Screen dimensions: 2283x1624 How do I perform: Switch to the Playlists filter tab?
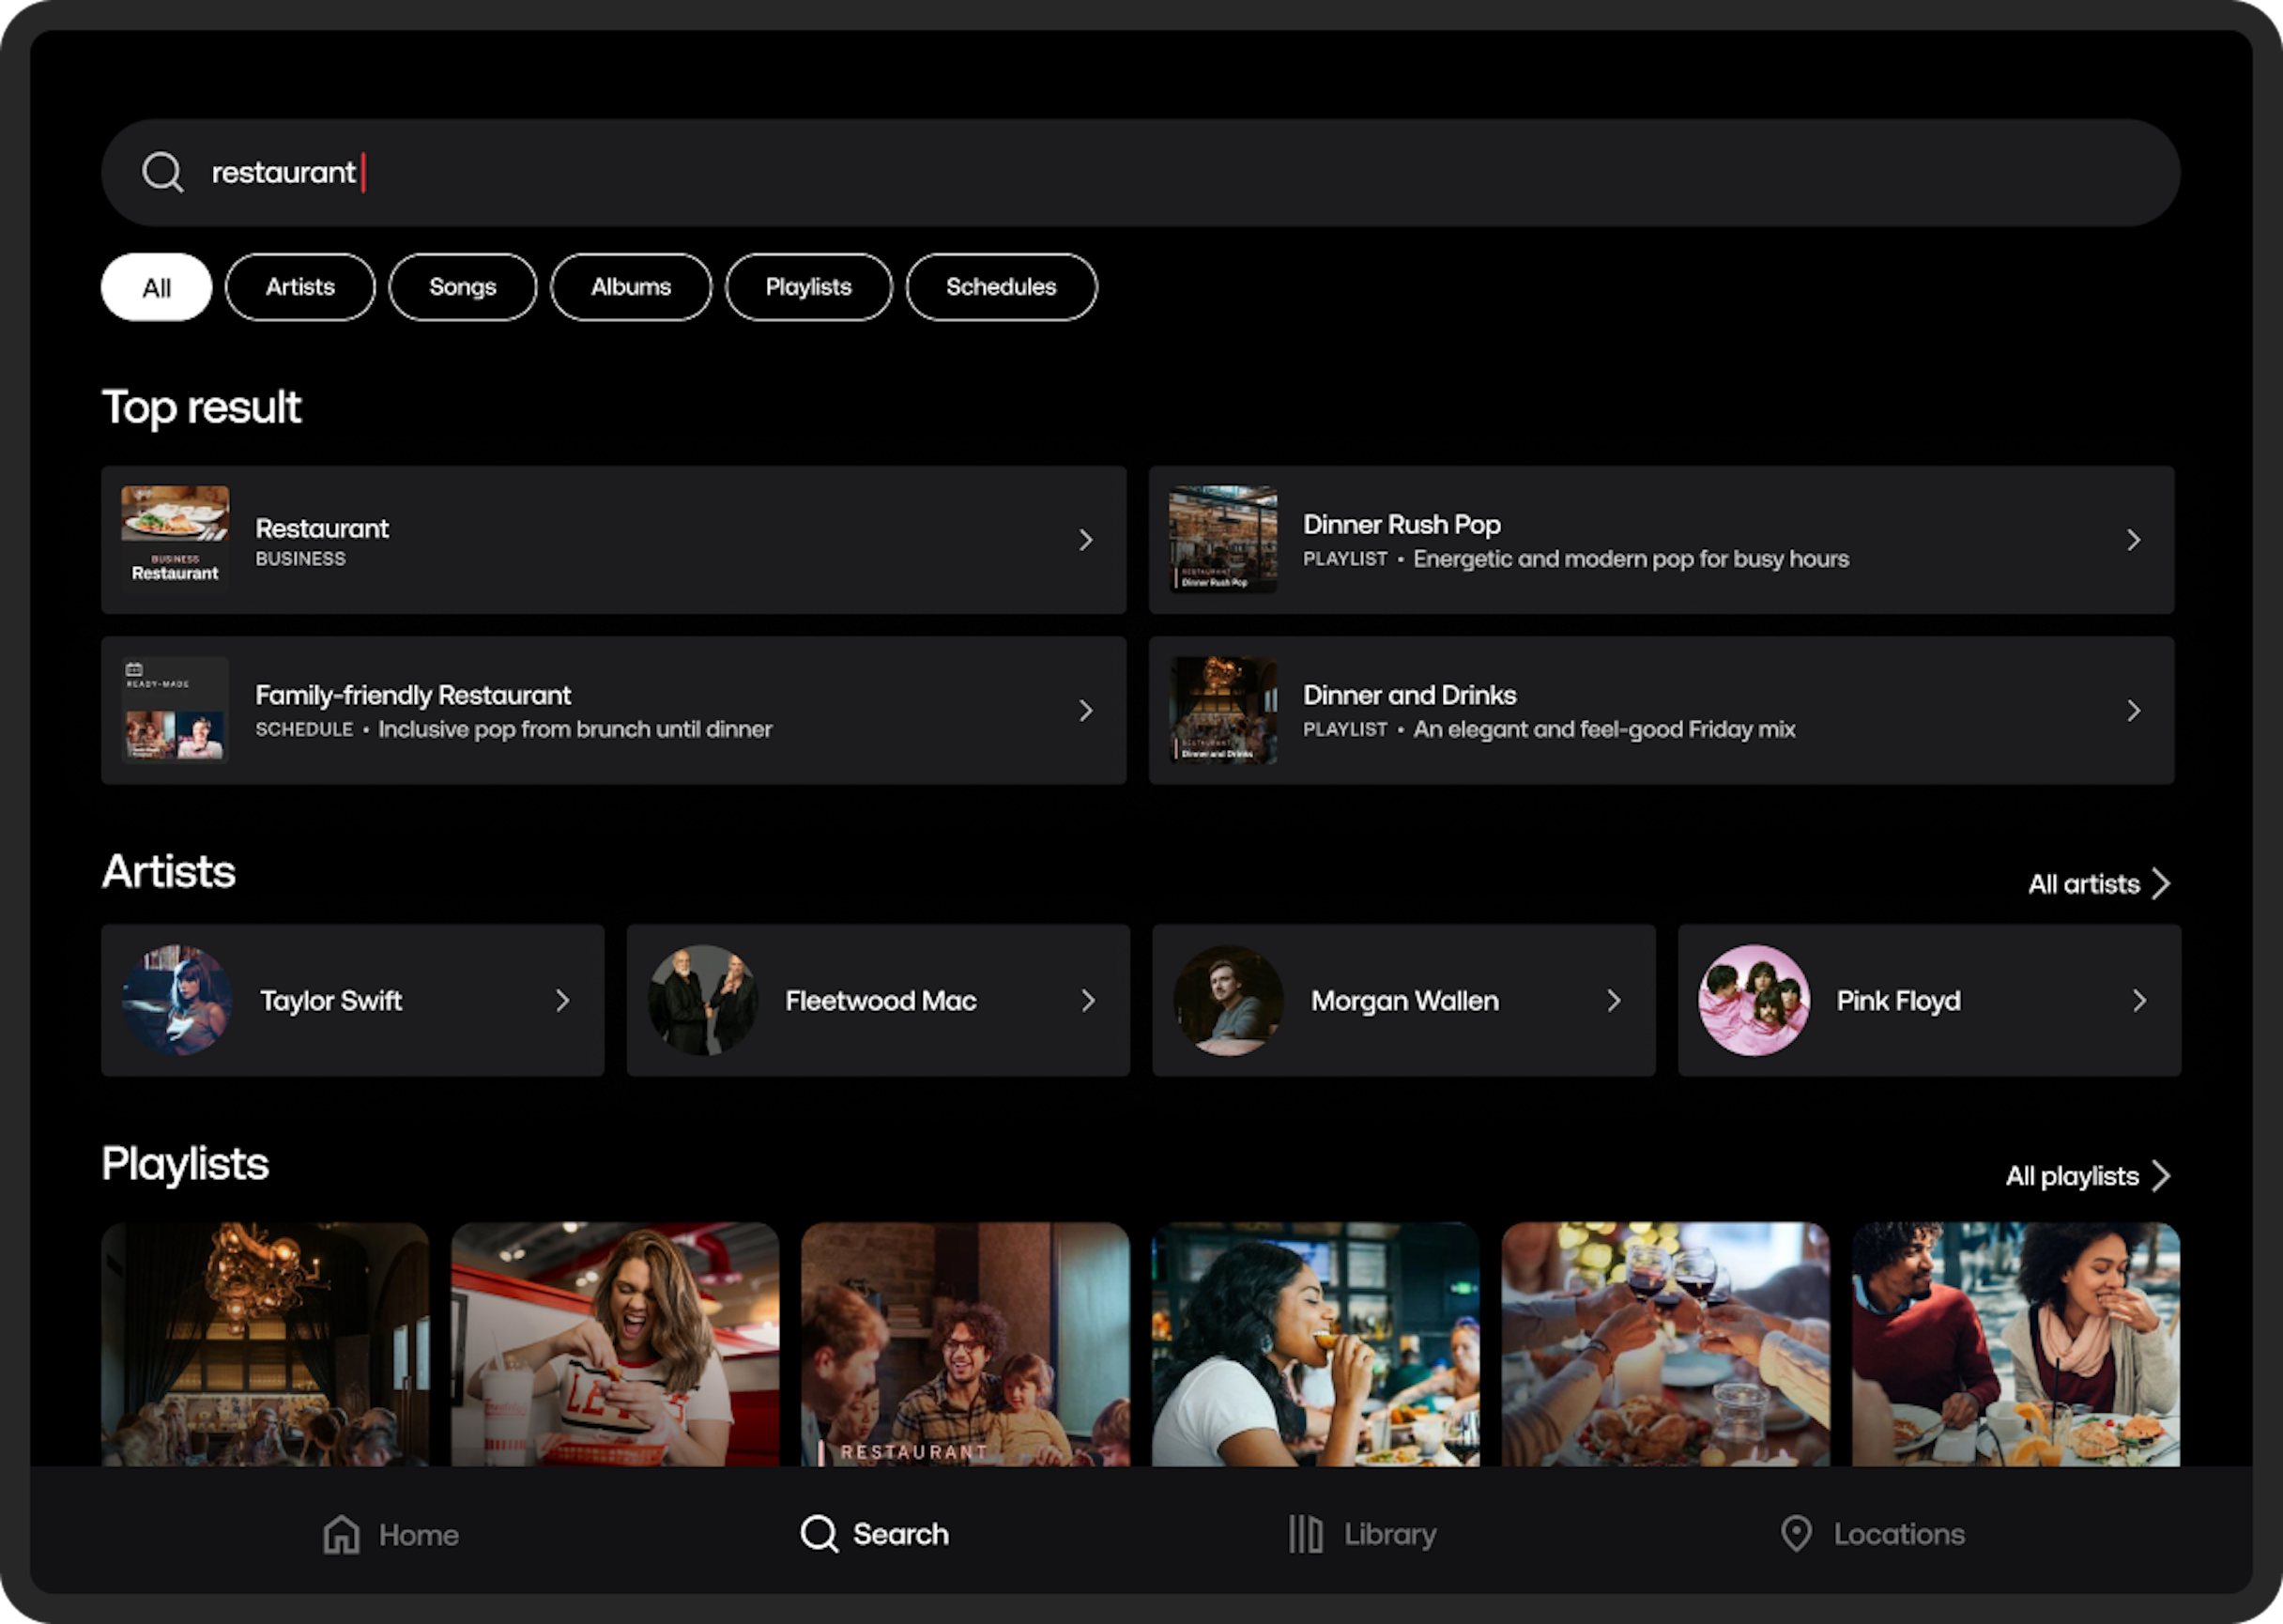(x=808, y=287)
